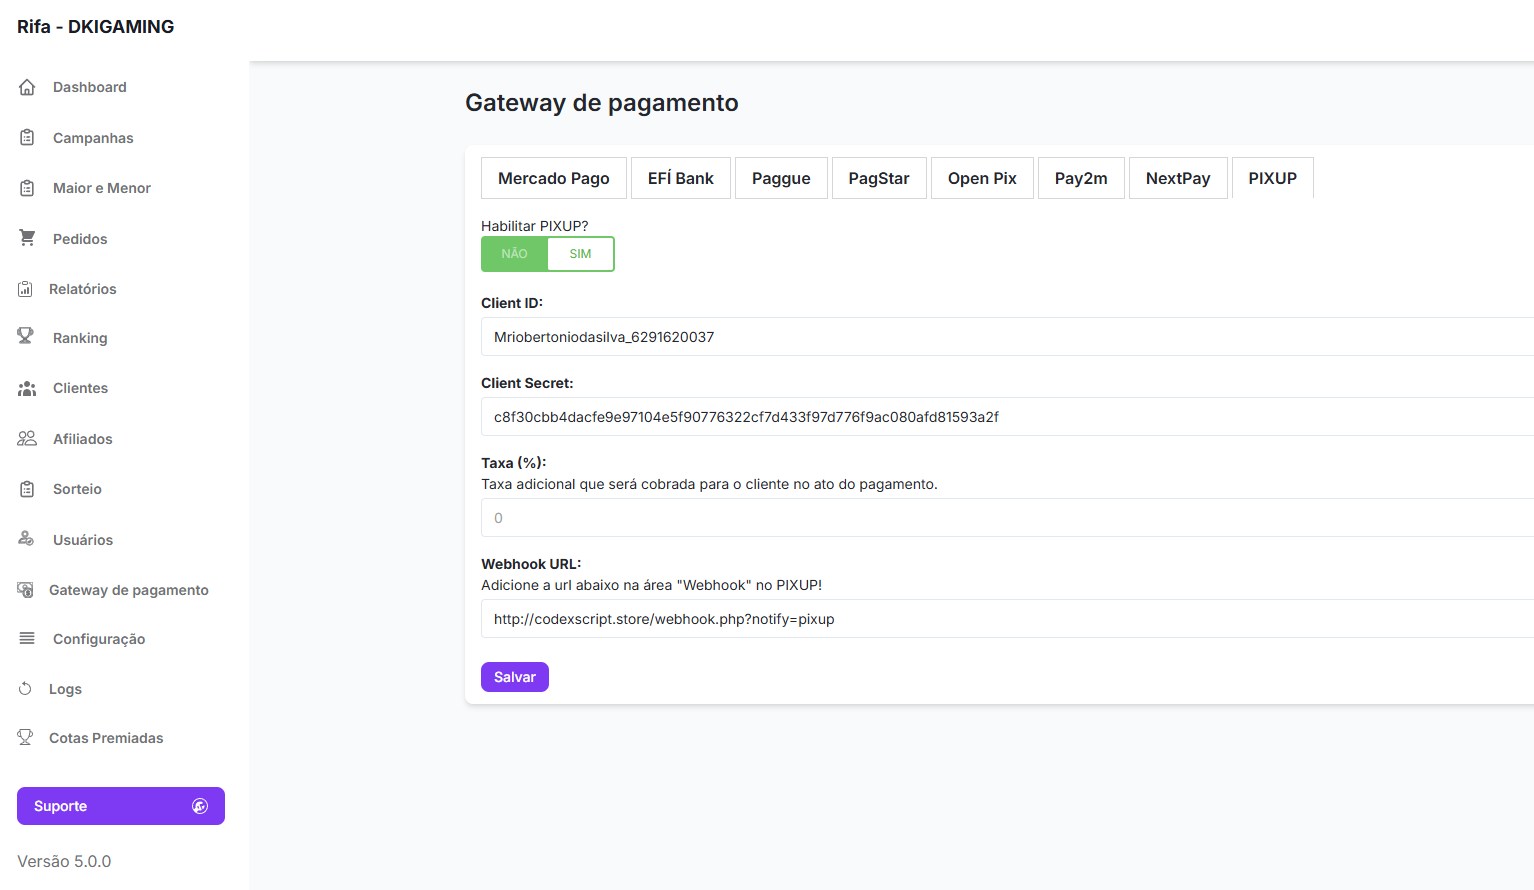Viewport: 1534px width, 890px height.
Task: Set Habilitar PIXUP to SIM
Action: (x=580, y=254)
